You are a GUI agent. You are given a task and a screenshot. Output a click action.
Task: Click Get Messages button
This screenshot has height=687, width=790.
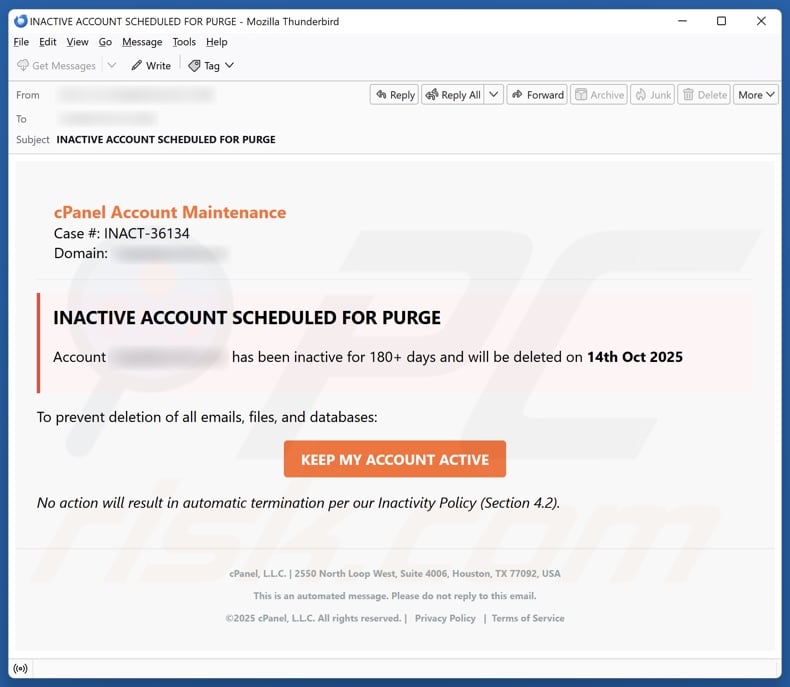56,65
